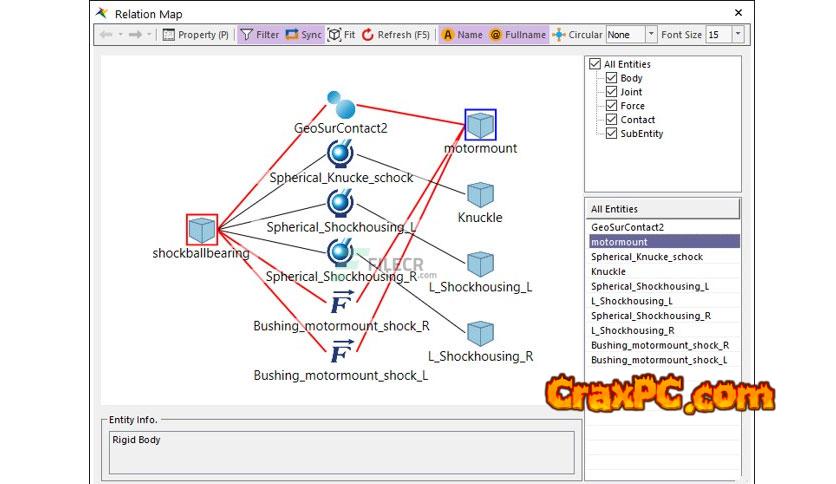Click the back navigation arrow
Viewport: 836px width, 484px height.
click(106, 35)
